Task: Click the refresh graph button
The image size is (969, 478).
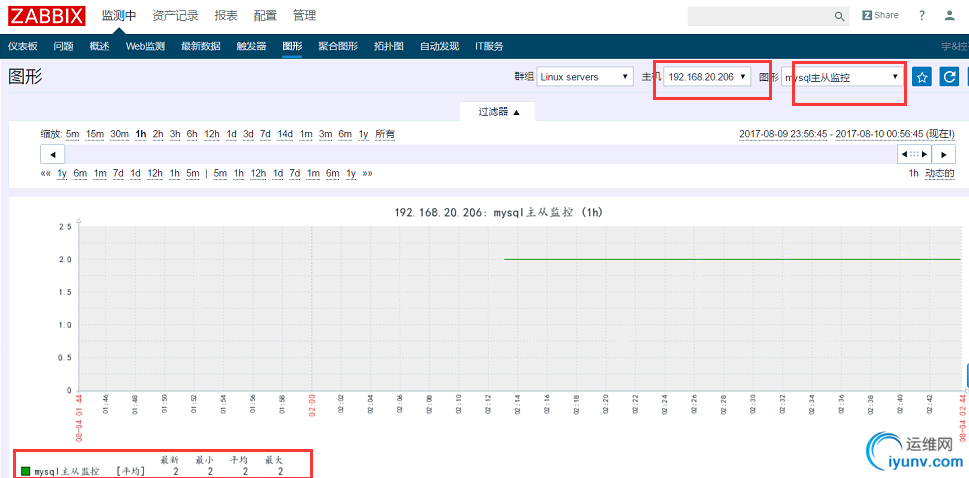Action: click(949, 77)
